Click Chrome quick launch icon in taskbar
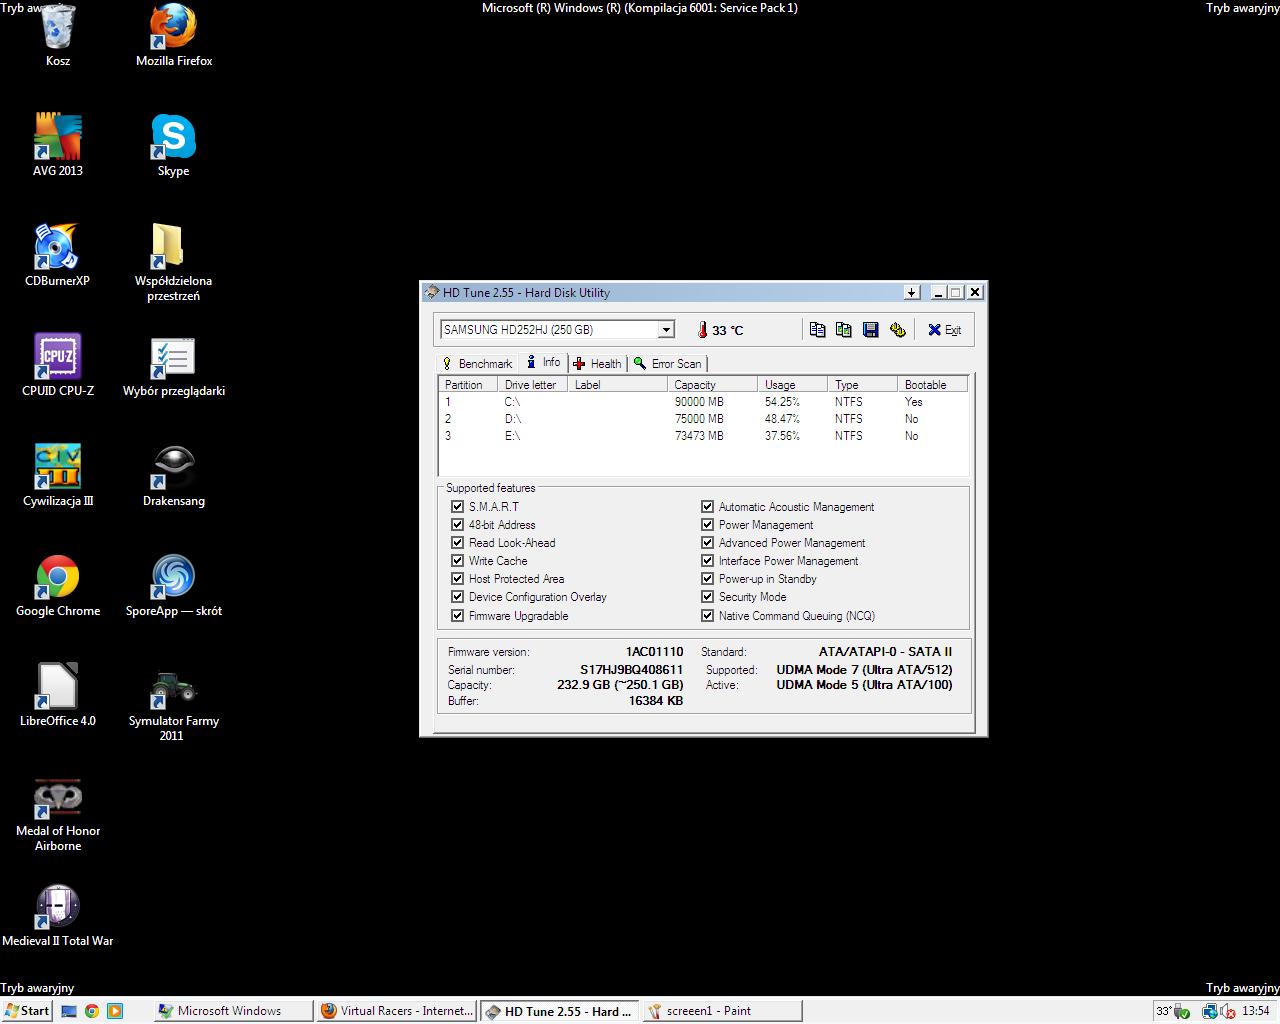This screenshot has width=1280, height=1024. 92,1011
